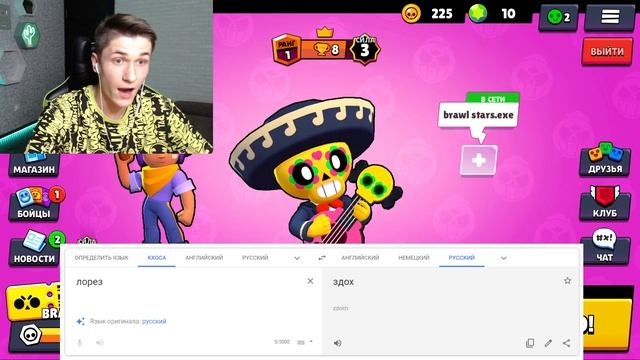Listen to source text speaker icon
The image size is (640, 360).
pyautogui.click(x=100, y=342)
